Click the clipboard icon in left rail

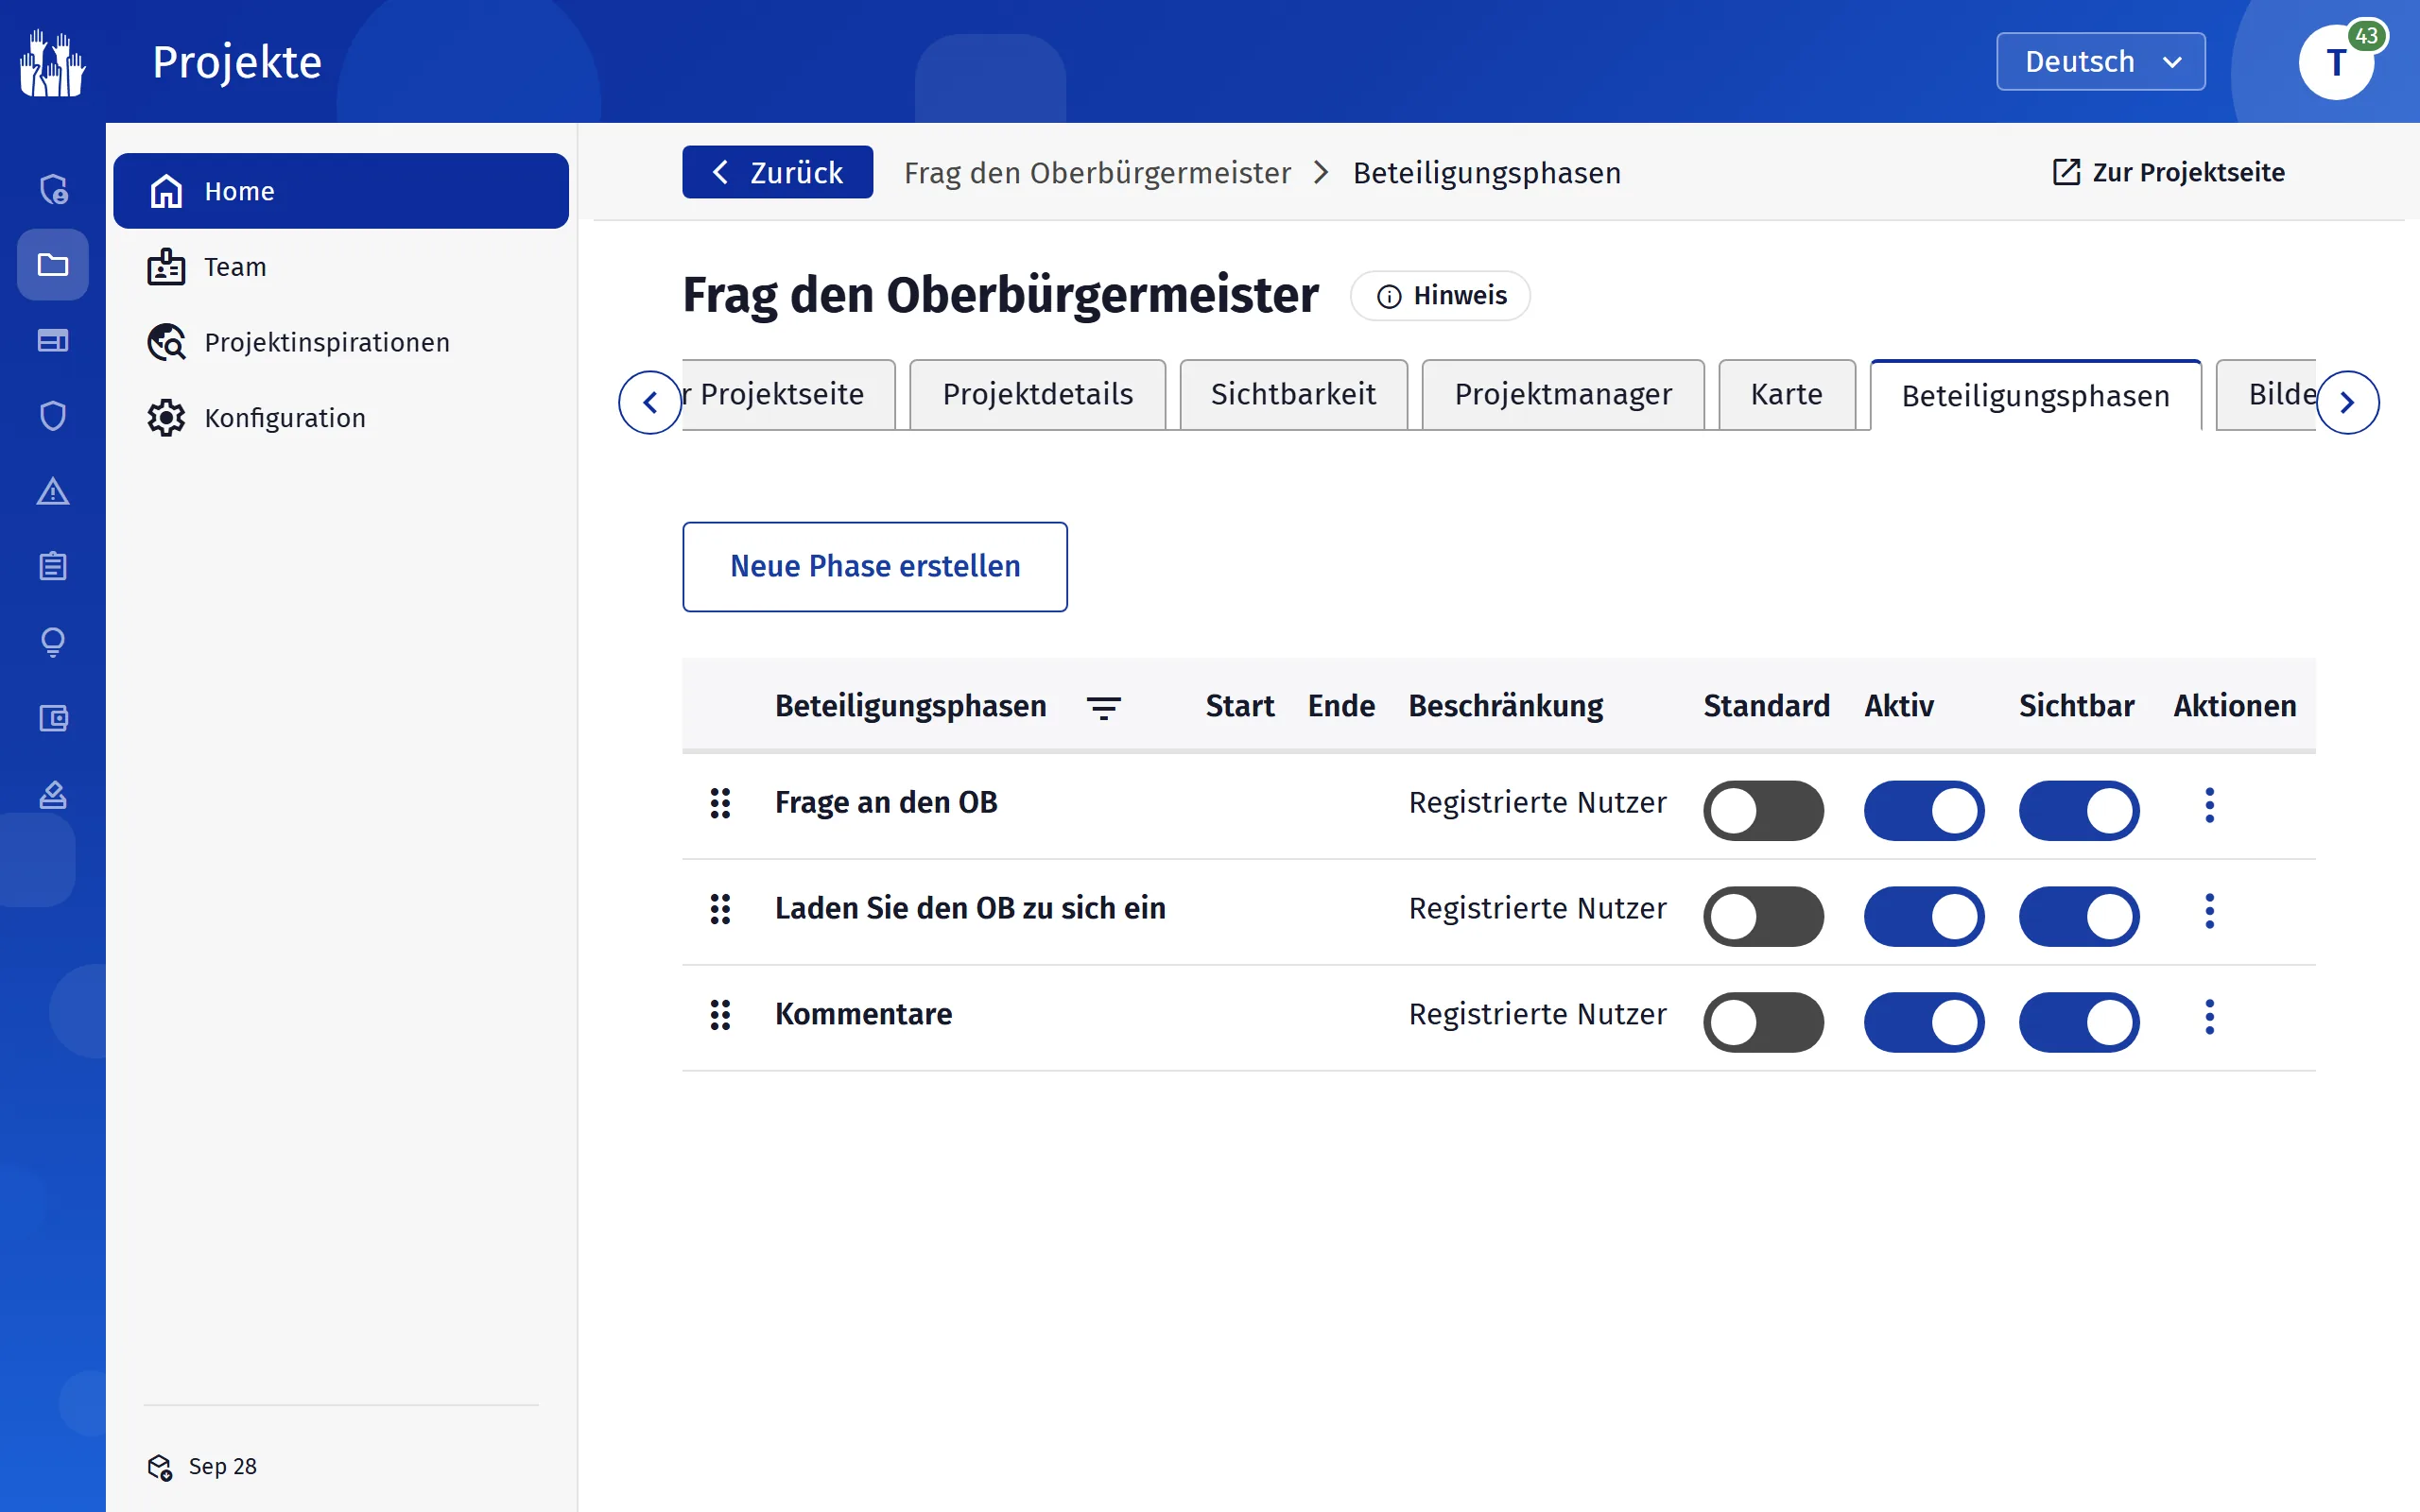pyautogui.click(x=53, y=567)
